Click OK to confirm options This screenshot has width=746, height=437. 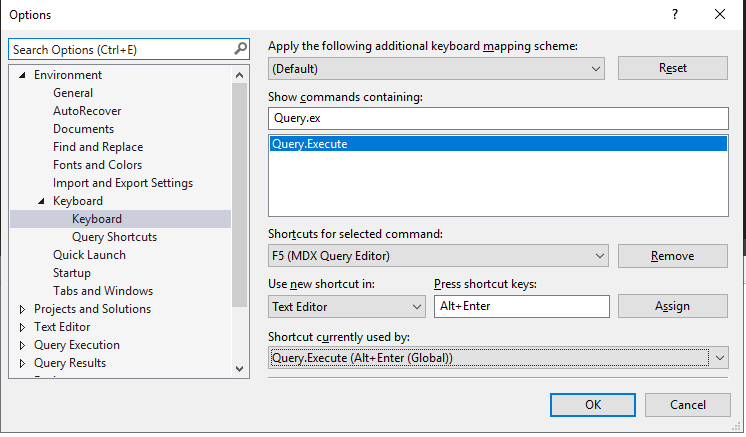point(593,405)
